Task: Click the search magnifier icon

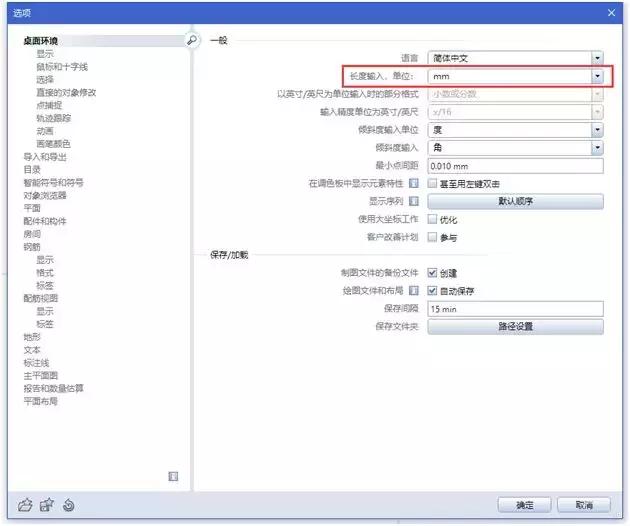Action: [192, 40]
